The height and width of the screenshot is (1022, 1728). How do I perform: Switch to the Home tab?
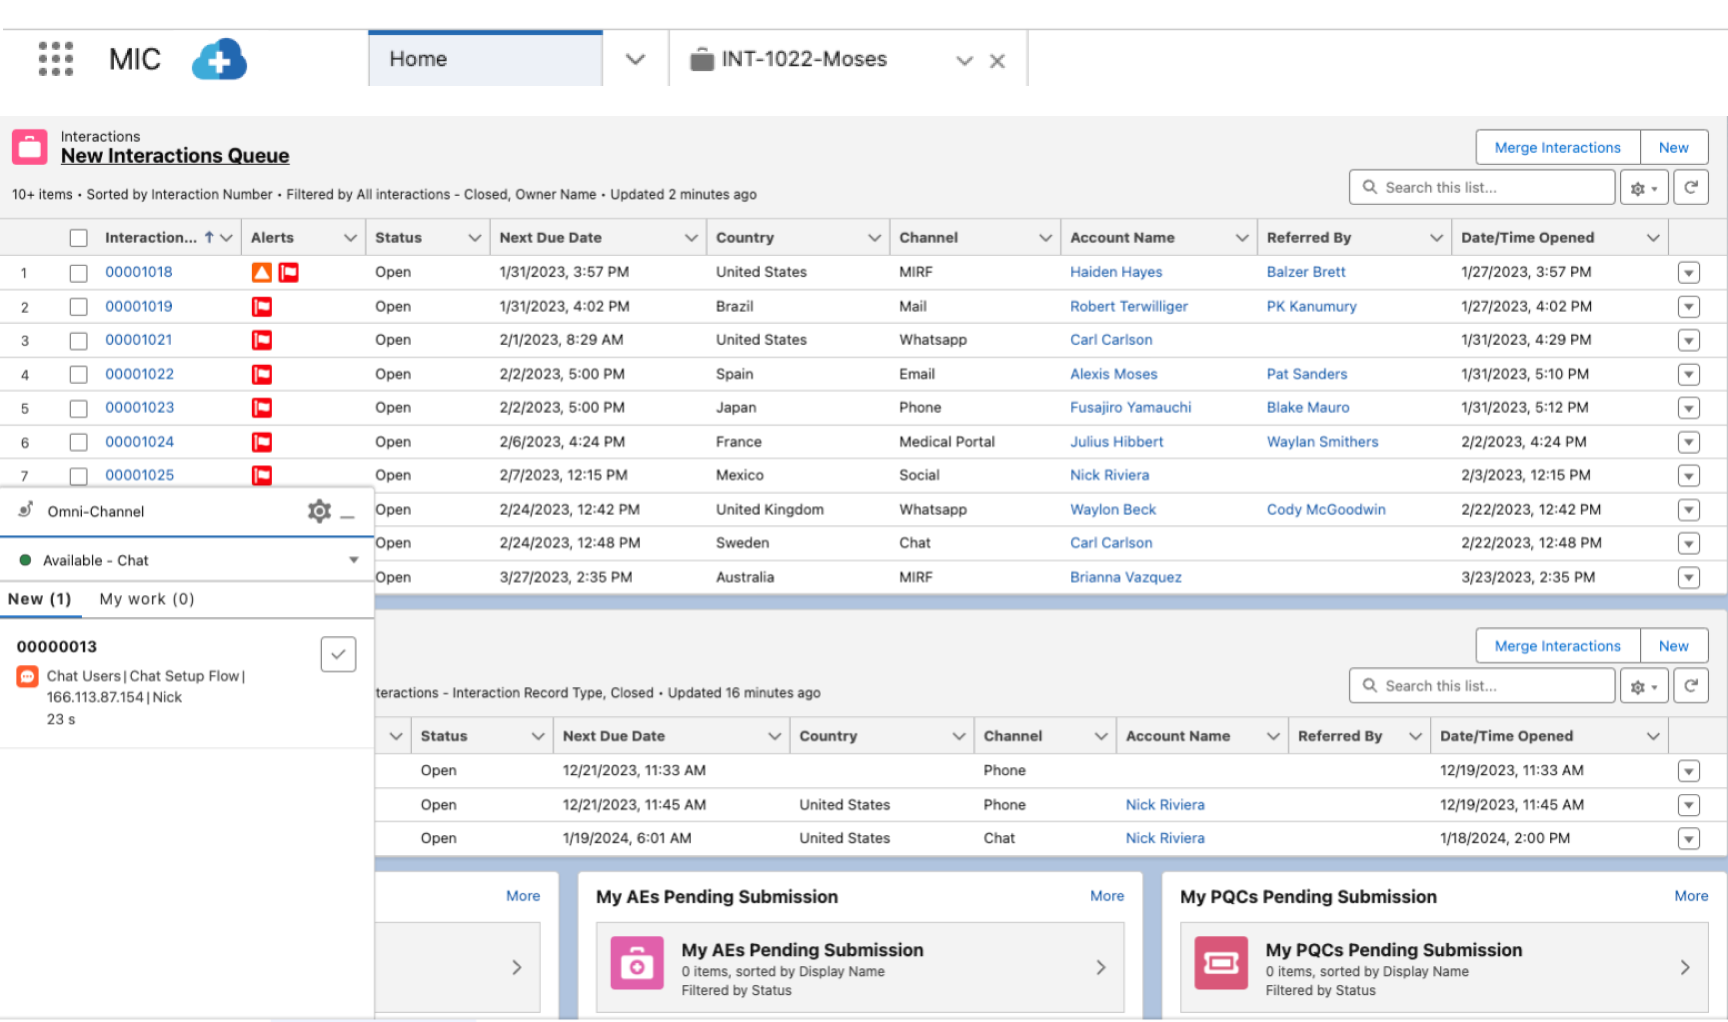pyautogui.click(x=485, y=59)
